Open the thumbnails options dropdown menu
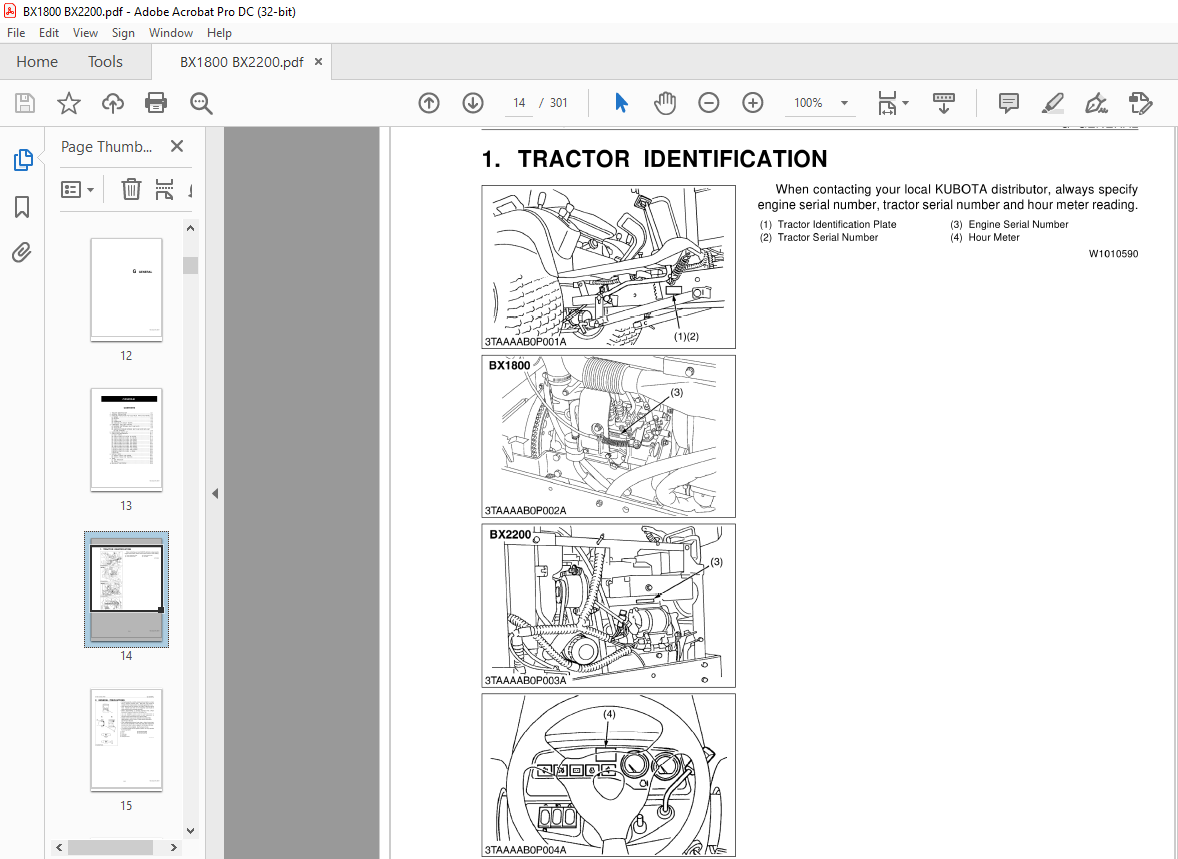This screenshot has width=1178, height=859. (77, 189)
